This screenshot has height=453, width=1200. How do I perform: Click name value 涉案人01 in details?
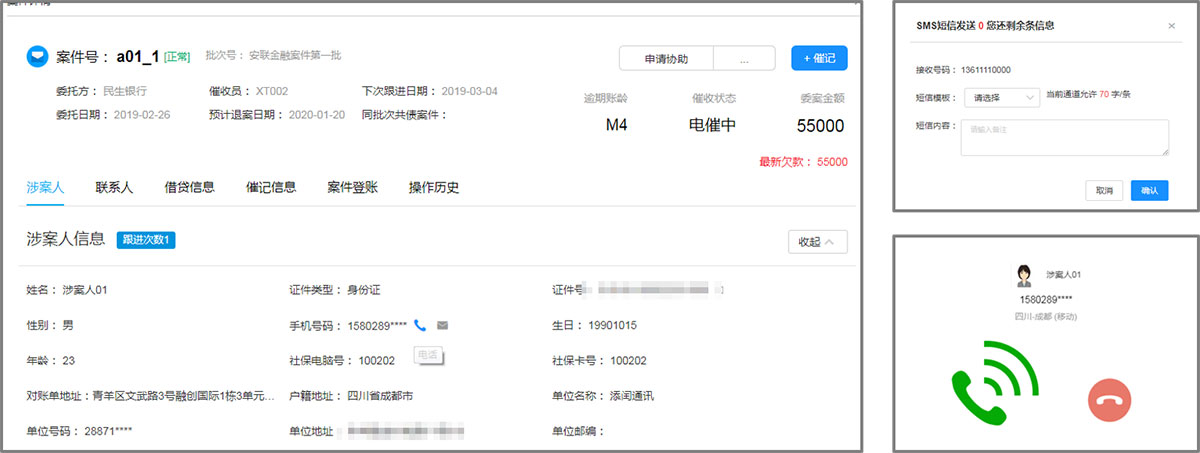tap(85, 290)
